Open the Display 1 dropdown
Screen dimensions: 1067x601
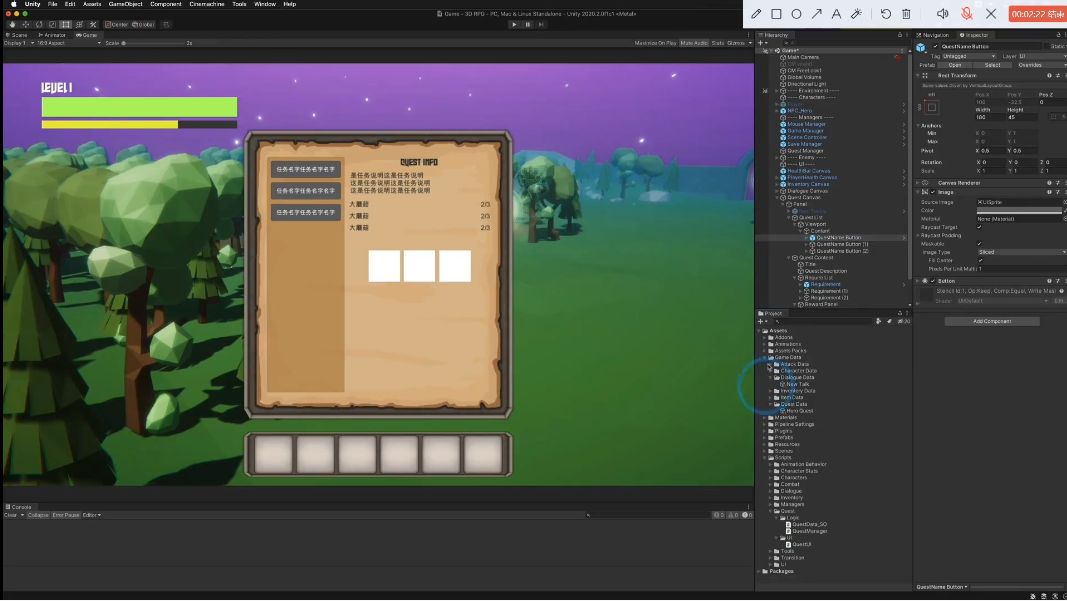18,43
